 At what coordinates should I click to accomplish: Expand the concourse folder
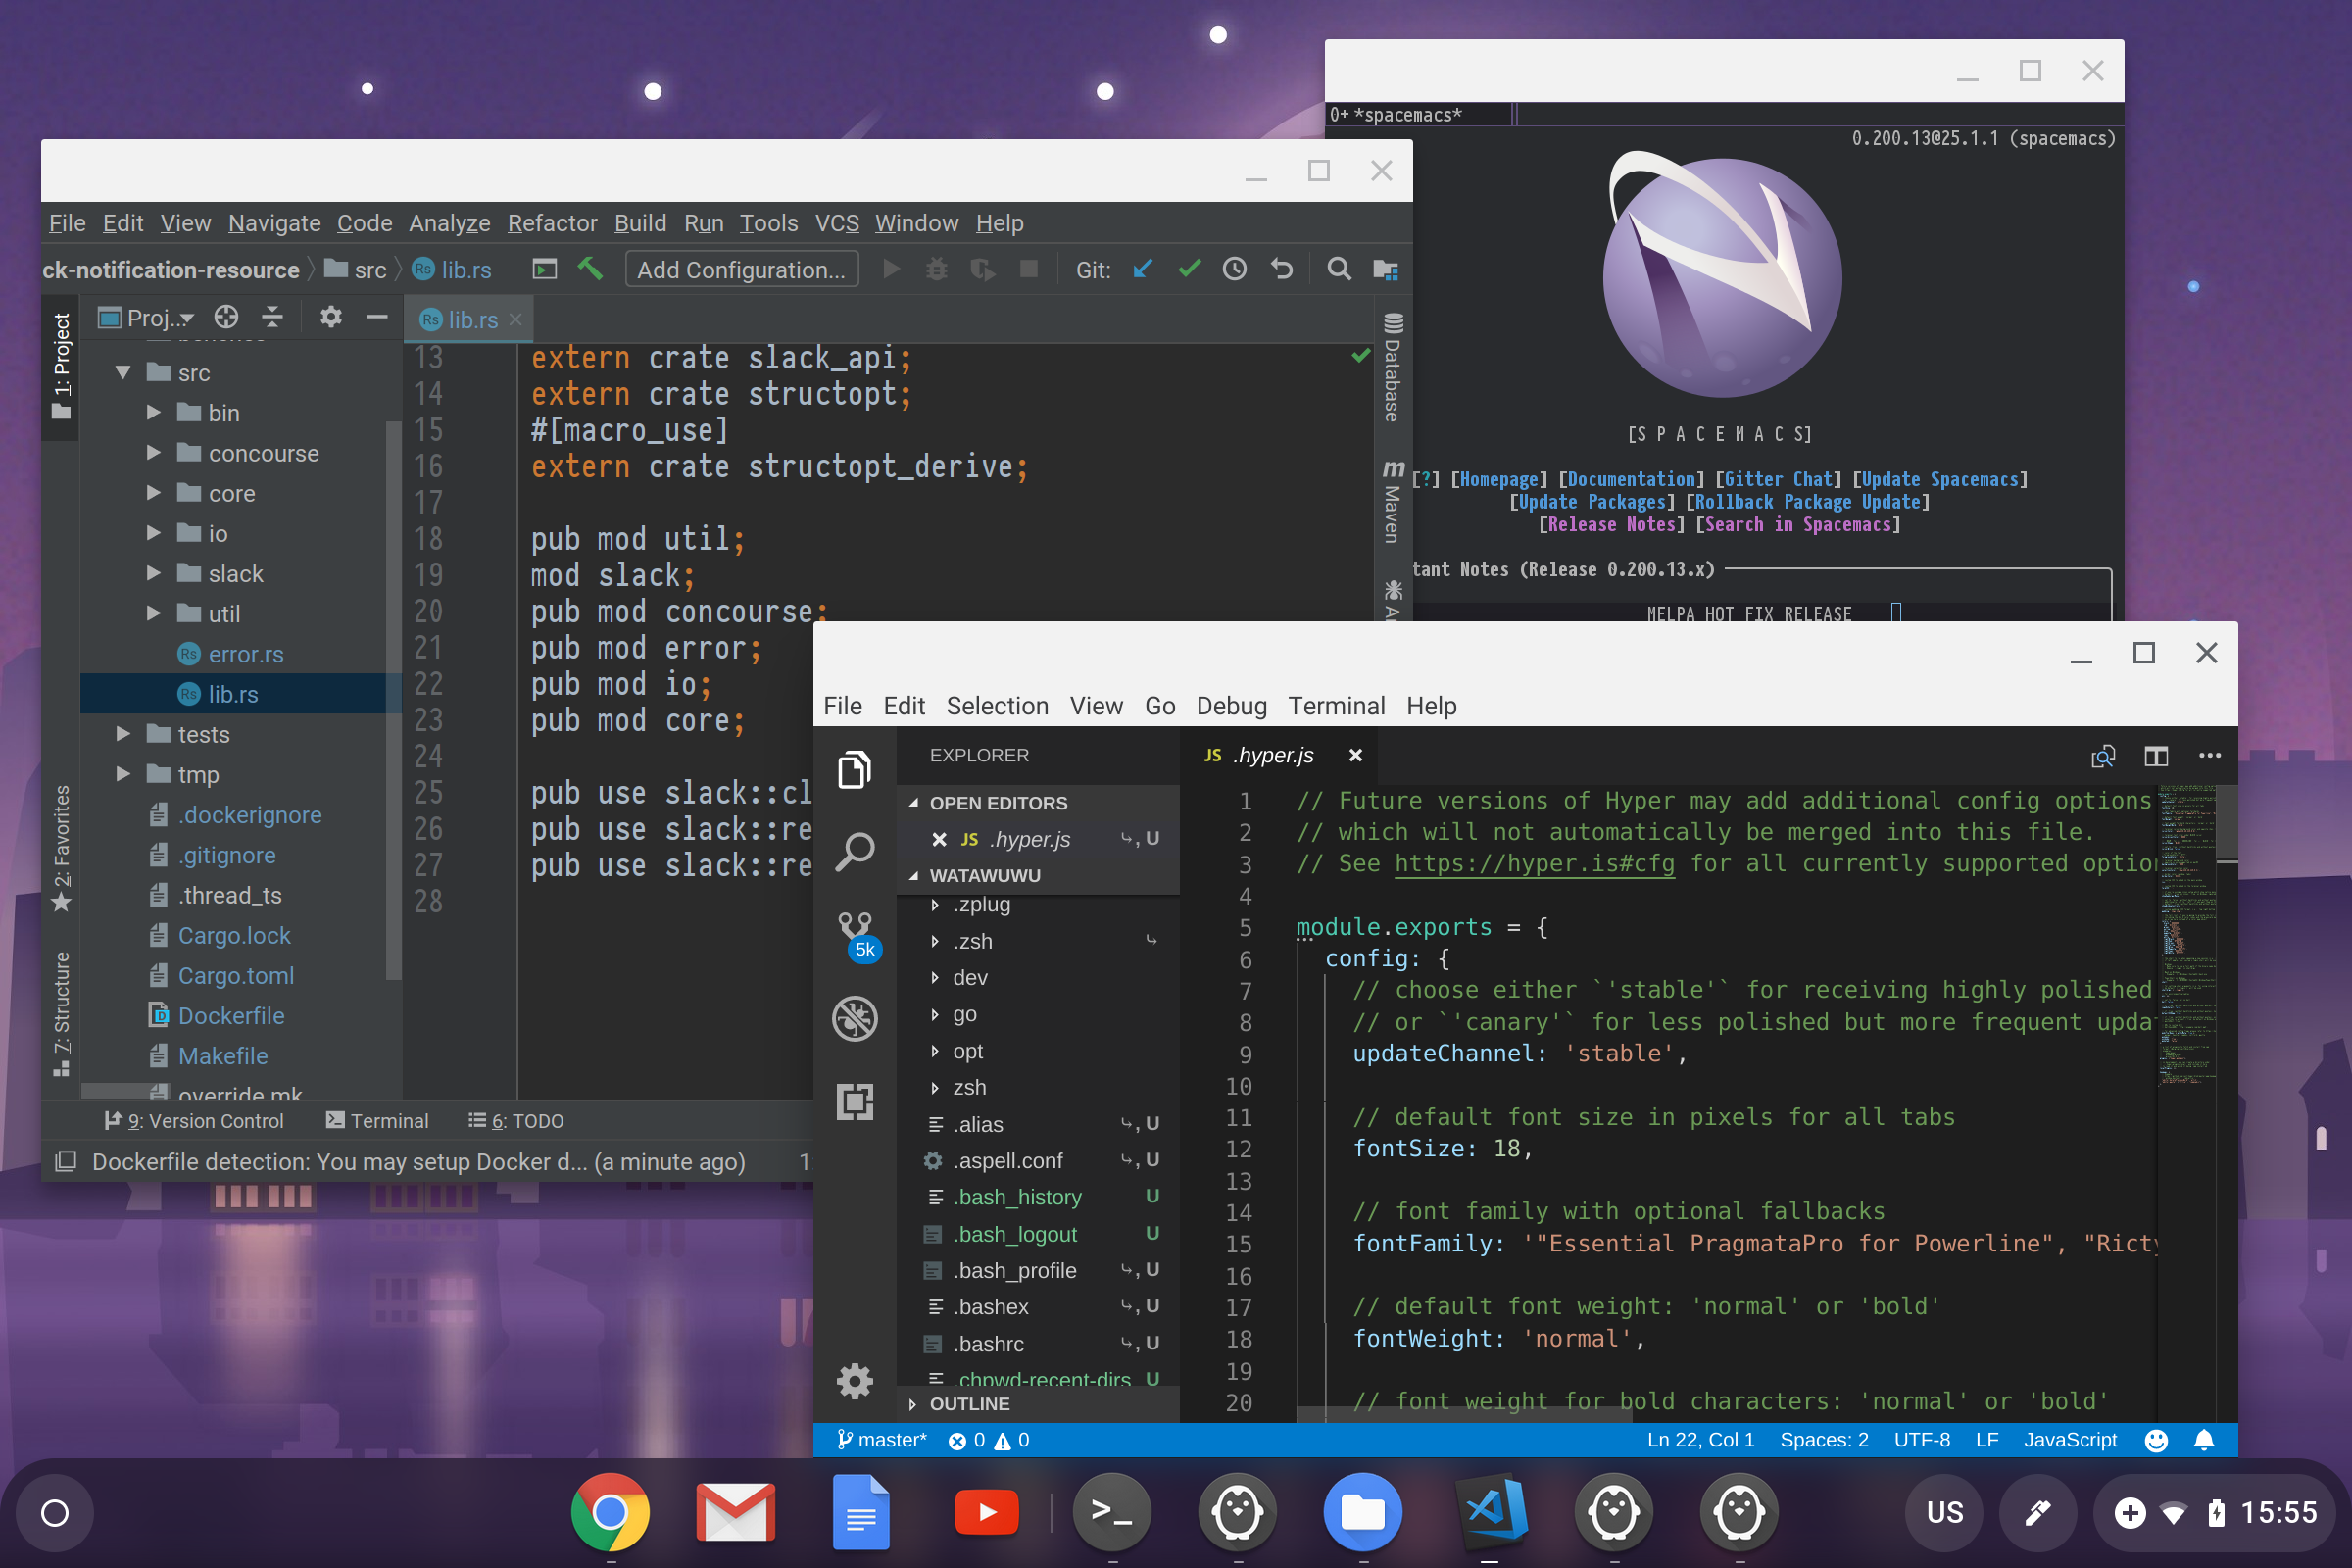154,453
